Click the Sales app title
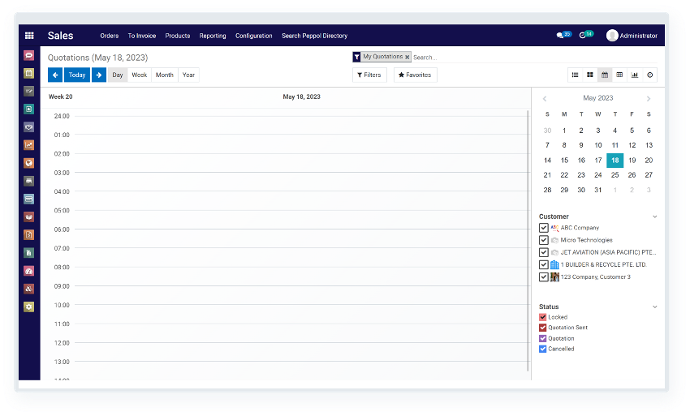Image resolution: width=690 pixels, height=416 pixels. 60,36
